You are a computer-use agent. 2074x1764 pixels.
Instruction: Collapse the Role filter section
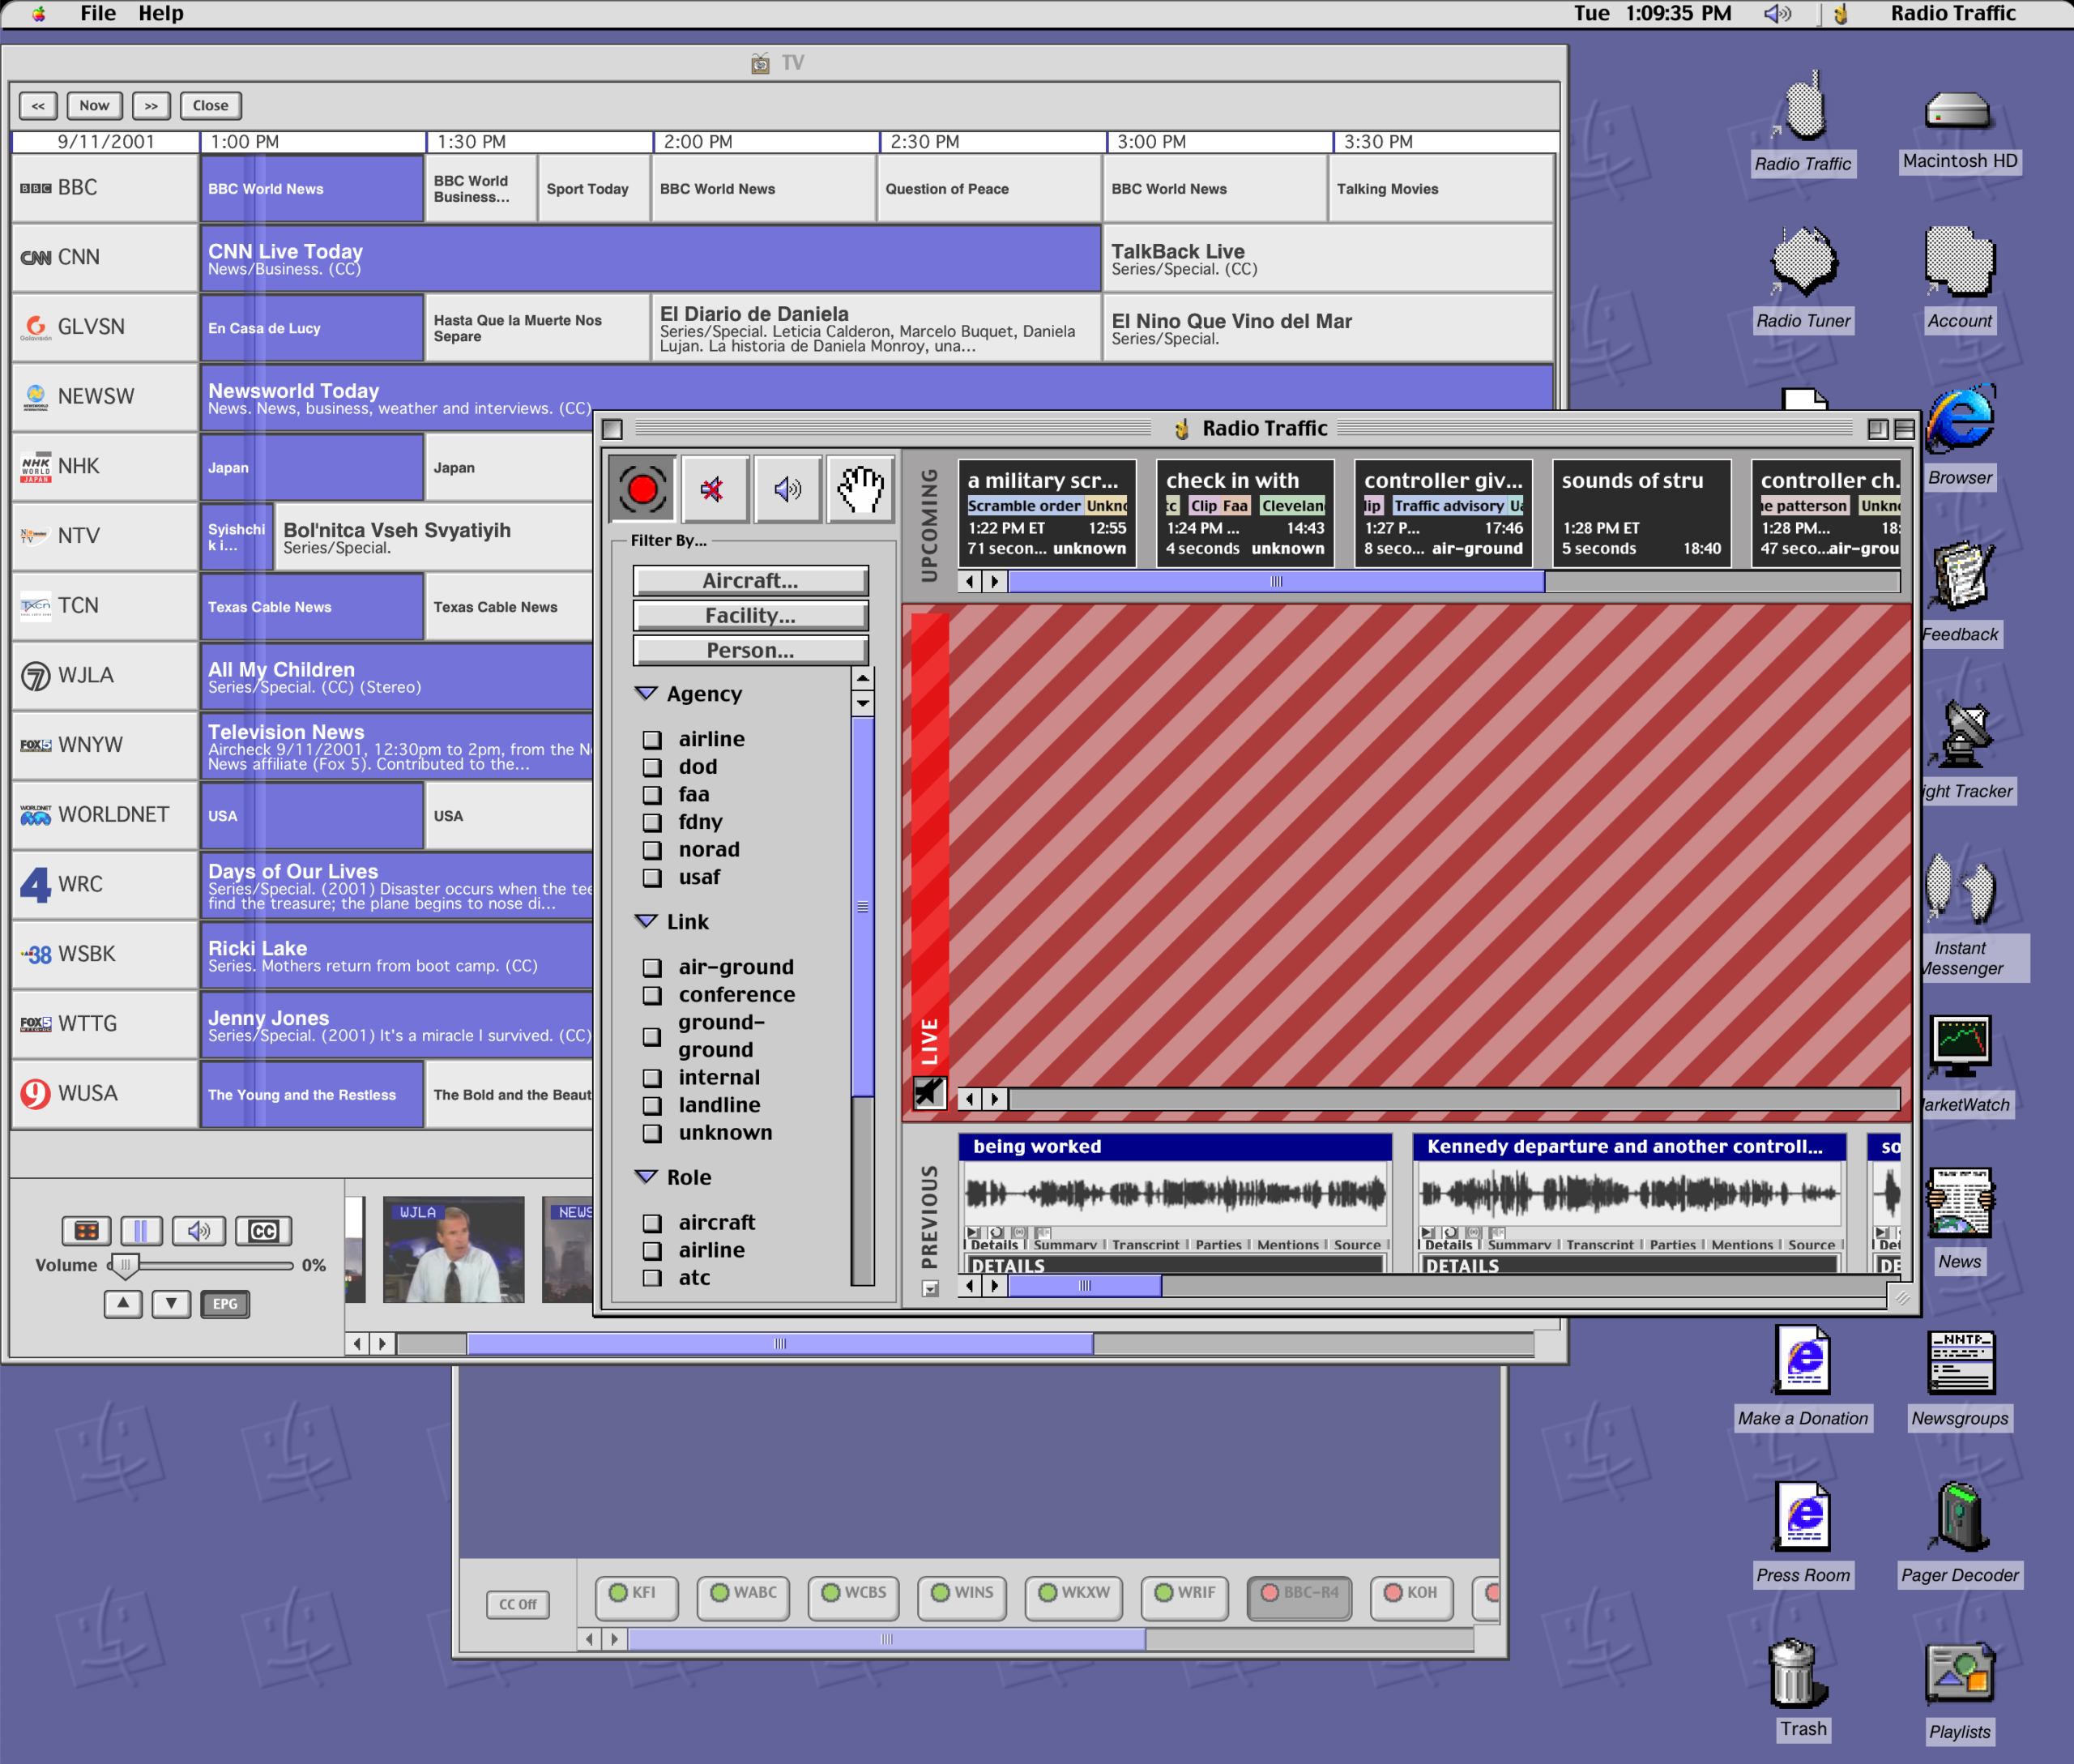pyautogui.click(x=646, y=1177)
